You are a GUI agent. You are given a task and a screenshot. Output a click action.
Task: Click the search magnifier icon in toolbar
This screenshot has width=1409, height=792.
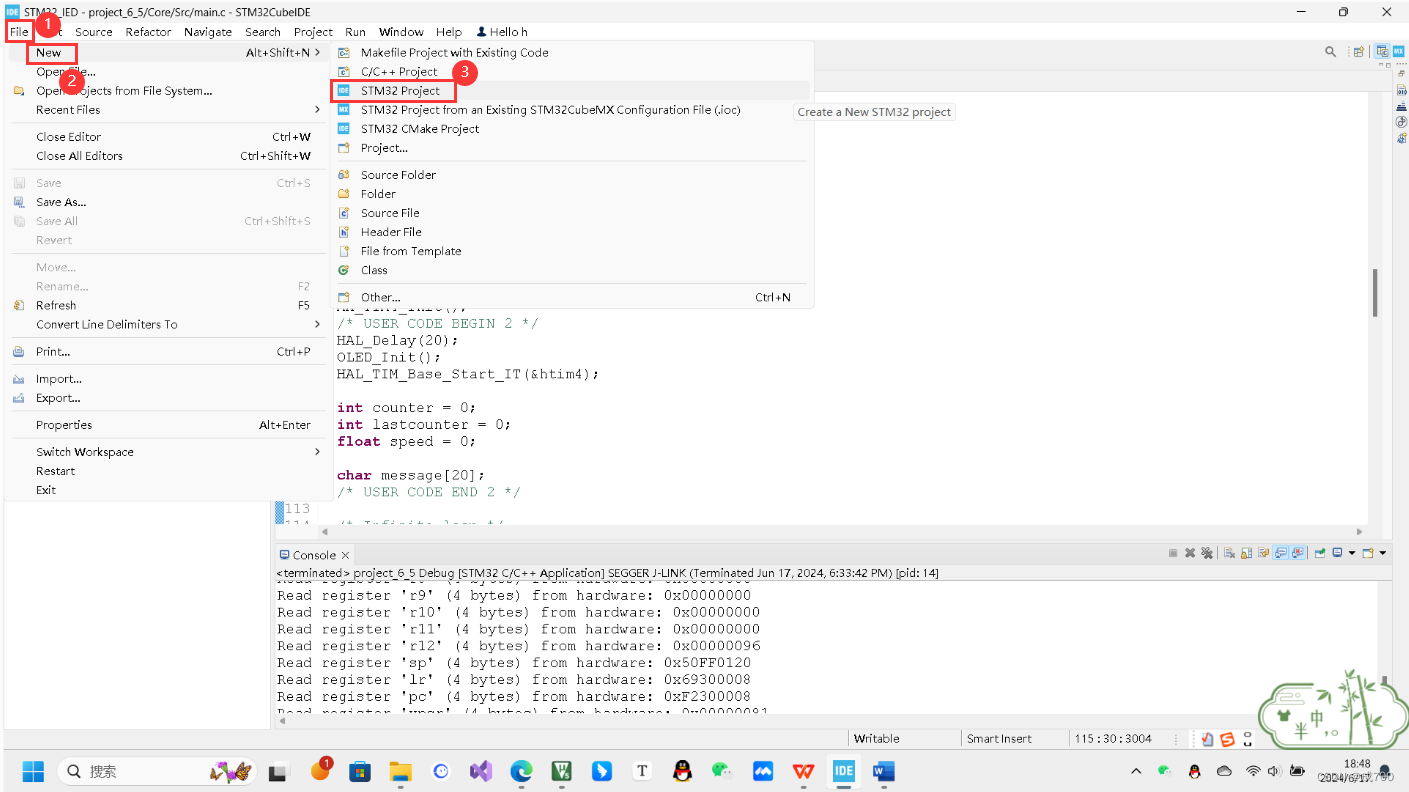(x=1330, y=51)
